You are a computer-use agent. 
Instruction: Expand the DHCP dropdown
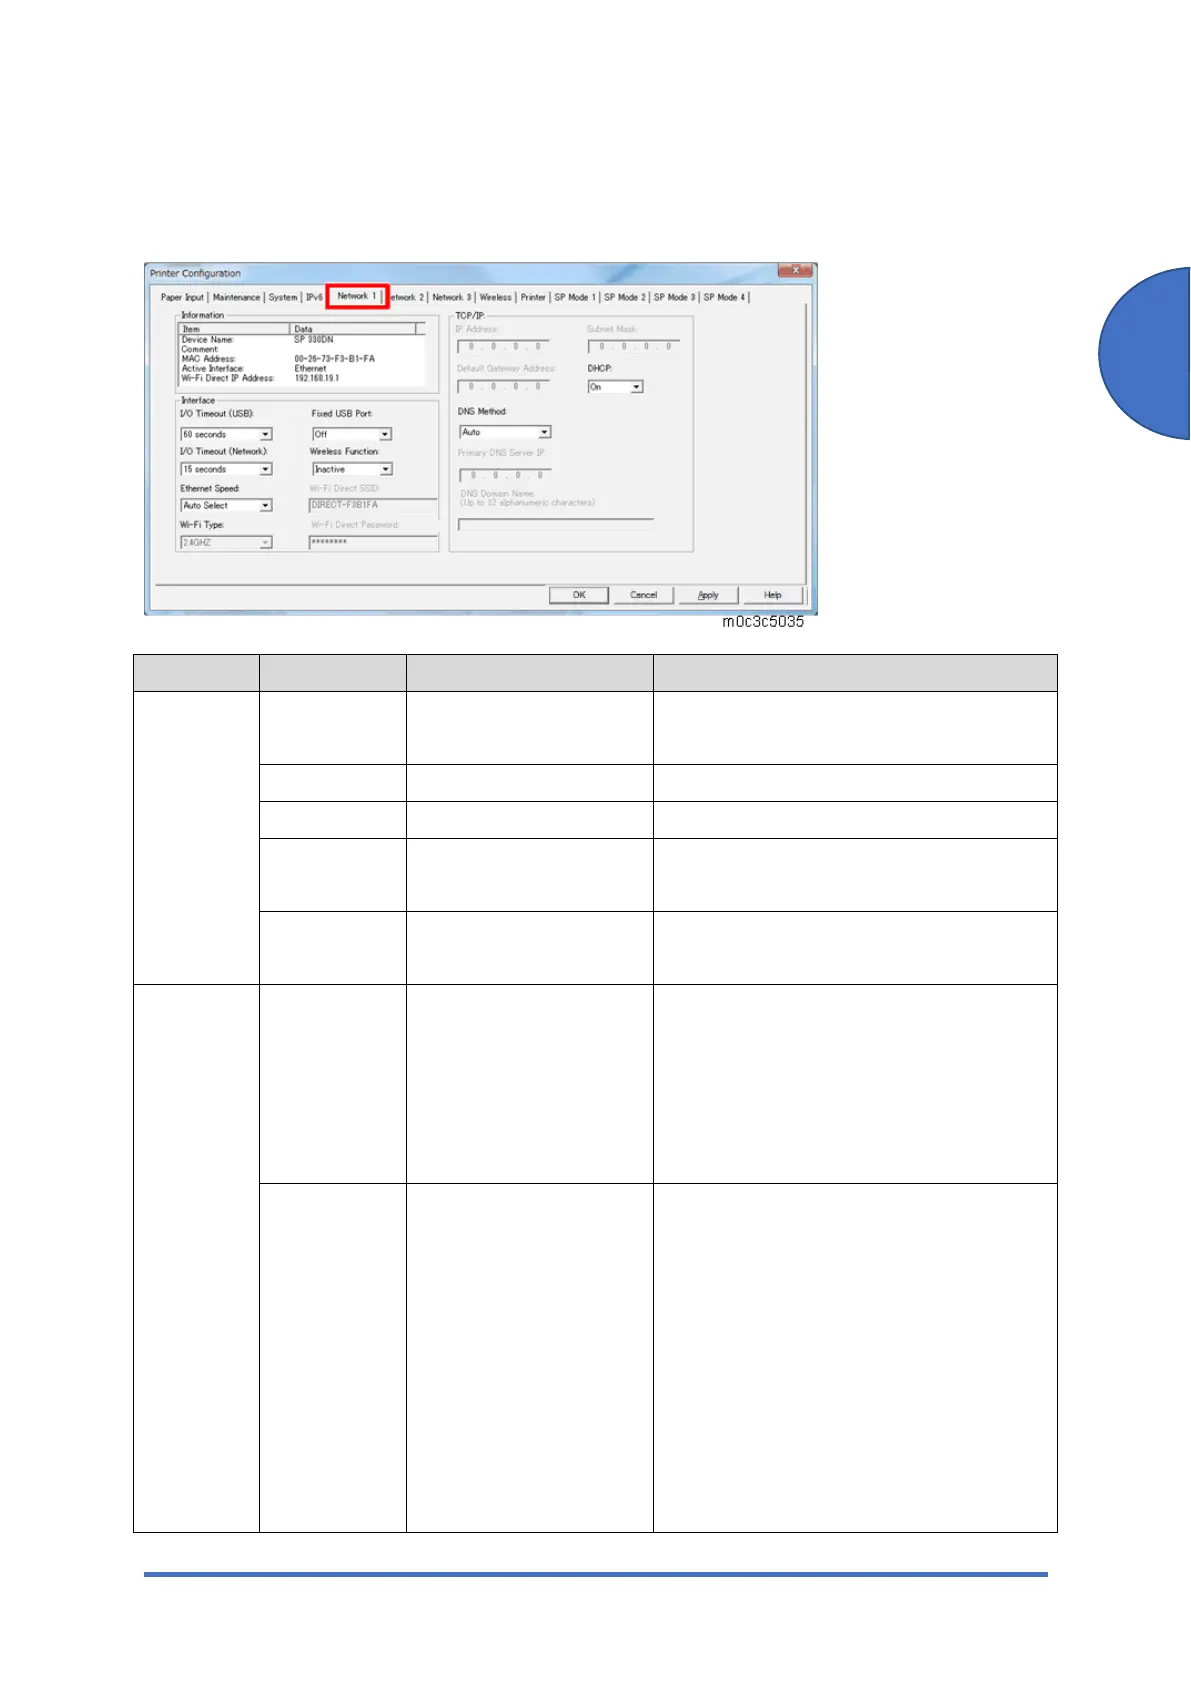615,387
